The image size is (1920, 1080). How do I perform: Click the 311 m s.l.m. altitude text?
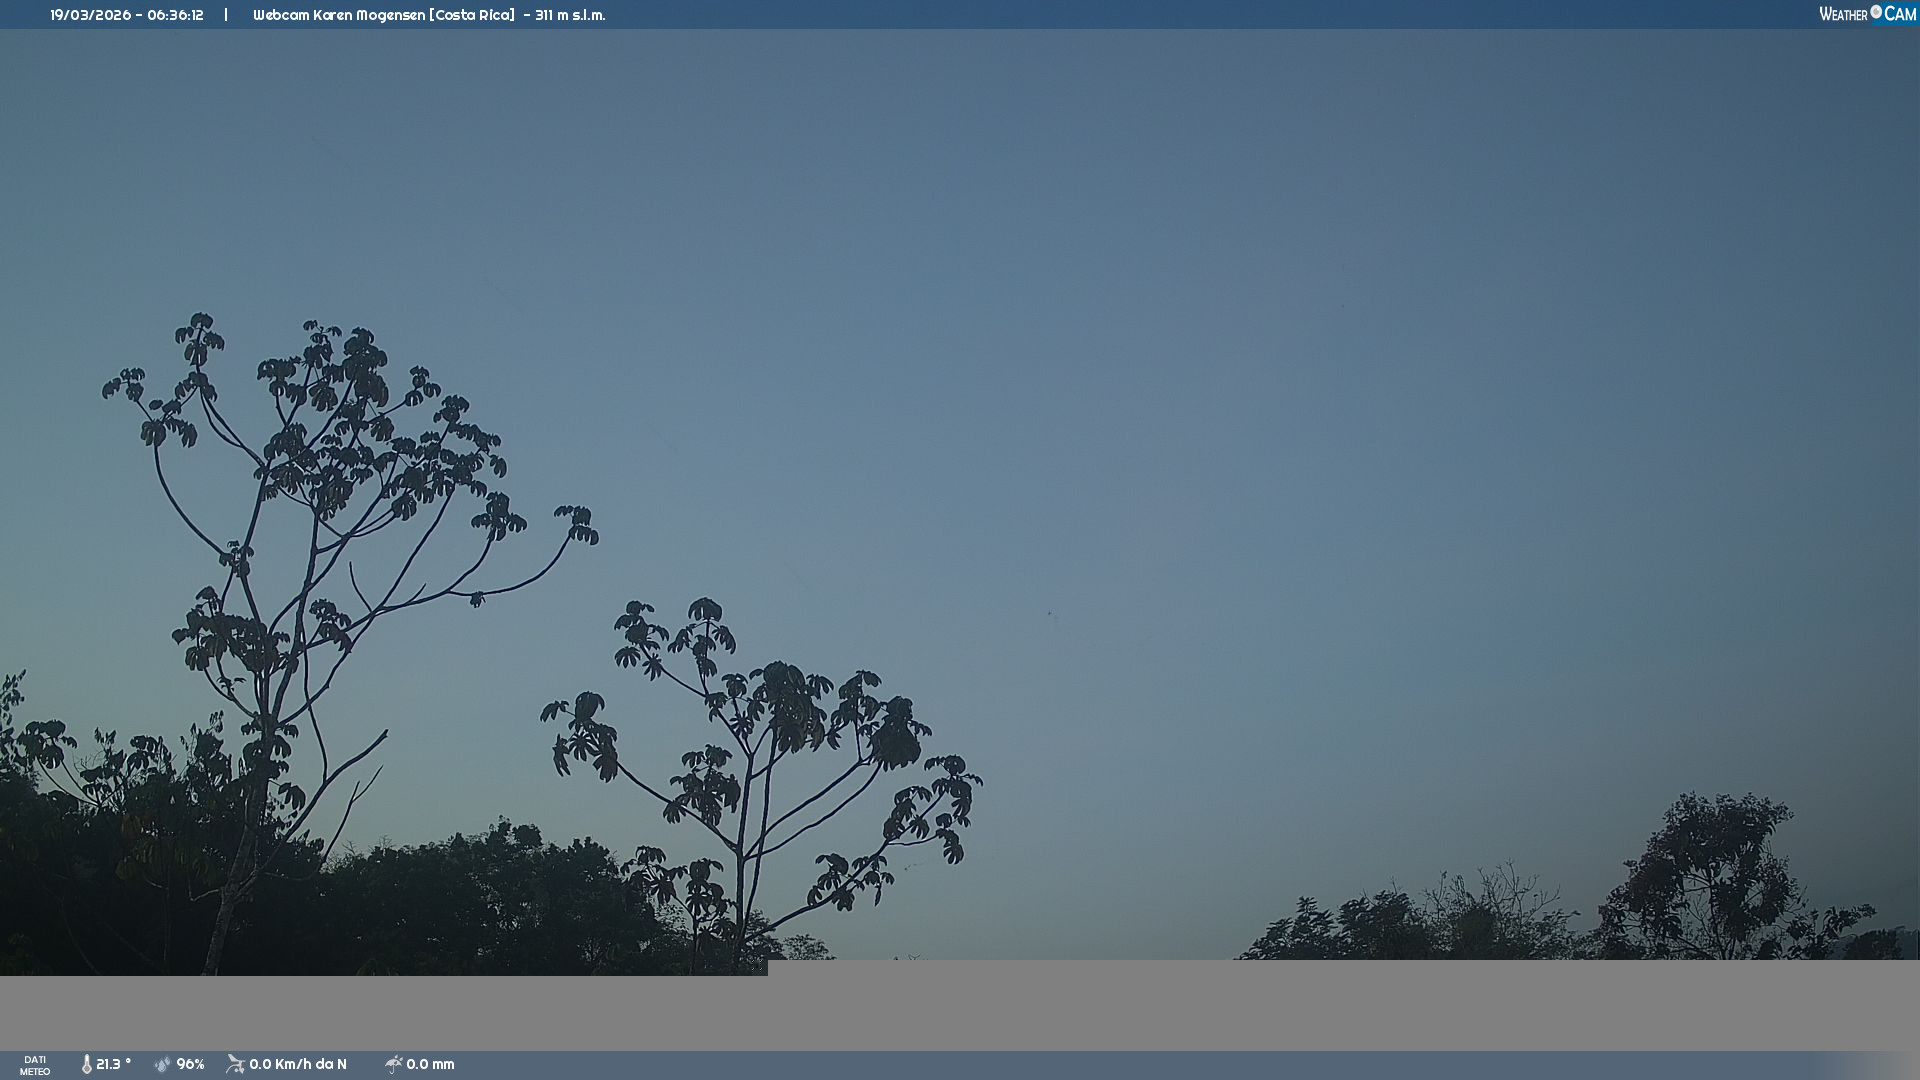click(x=569, y=15)
